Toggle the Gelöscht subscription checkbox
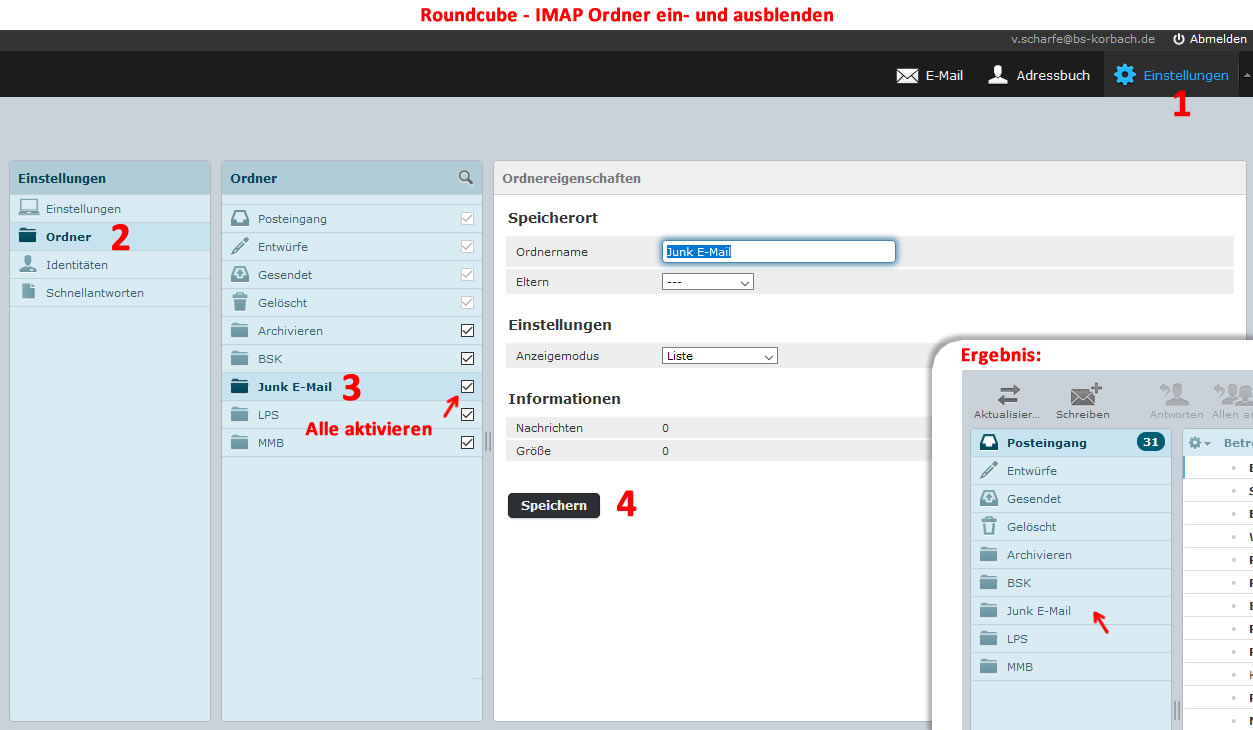1253x730 pixels. point(467,303)
